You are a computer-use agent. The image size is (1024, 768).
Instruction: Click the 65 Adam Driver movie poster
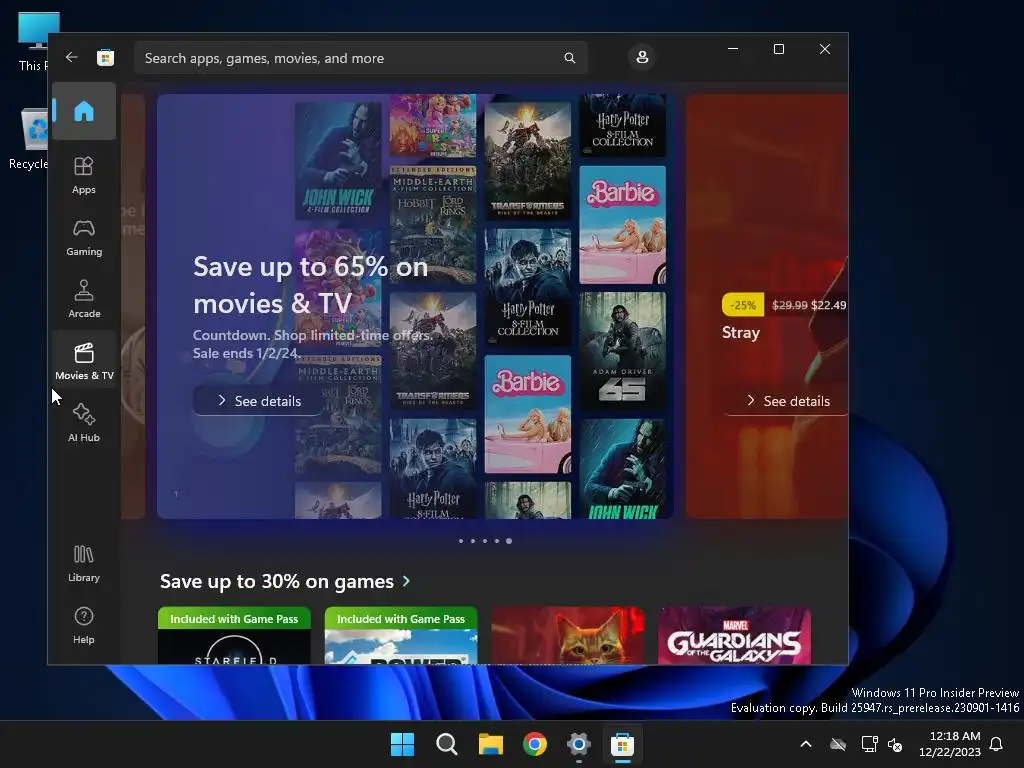pos(622,351)
